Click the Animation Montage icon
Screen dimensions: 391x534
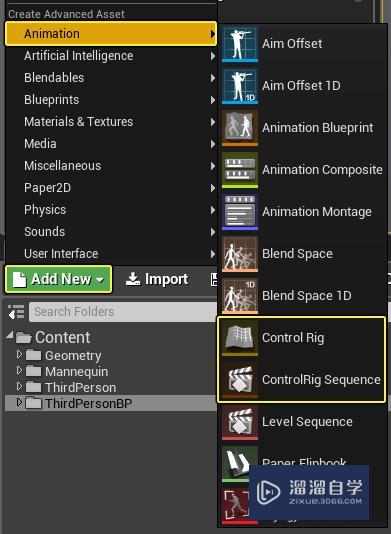(x=240, y=211)
